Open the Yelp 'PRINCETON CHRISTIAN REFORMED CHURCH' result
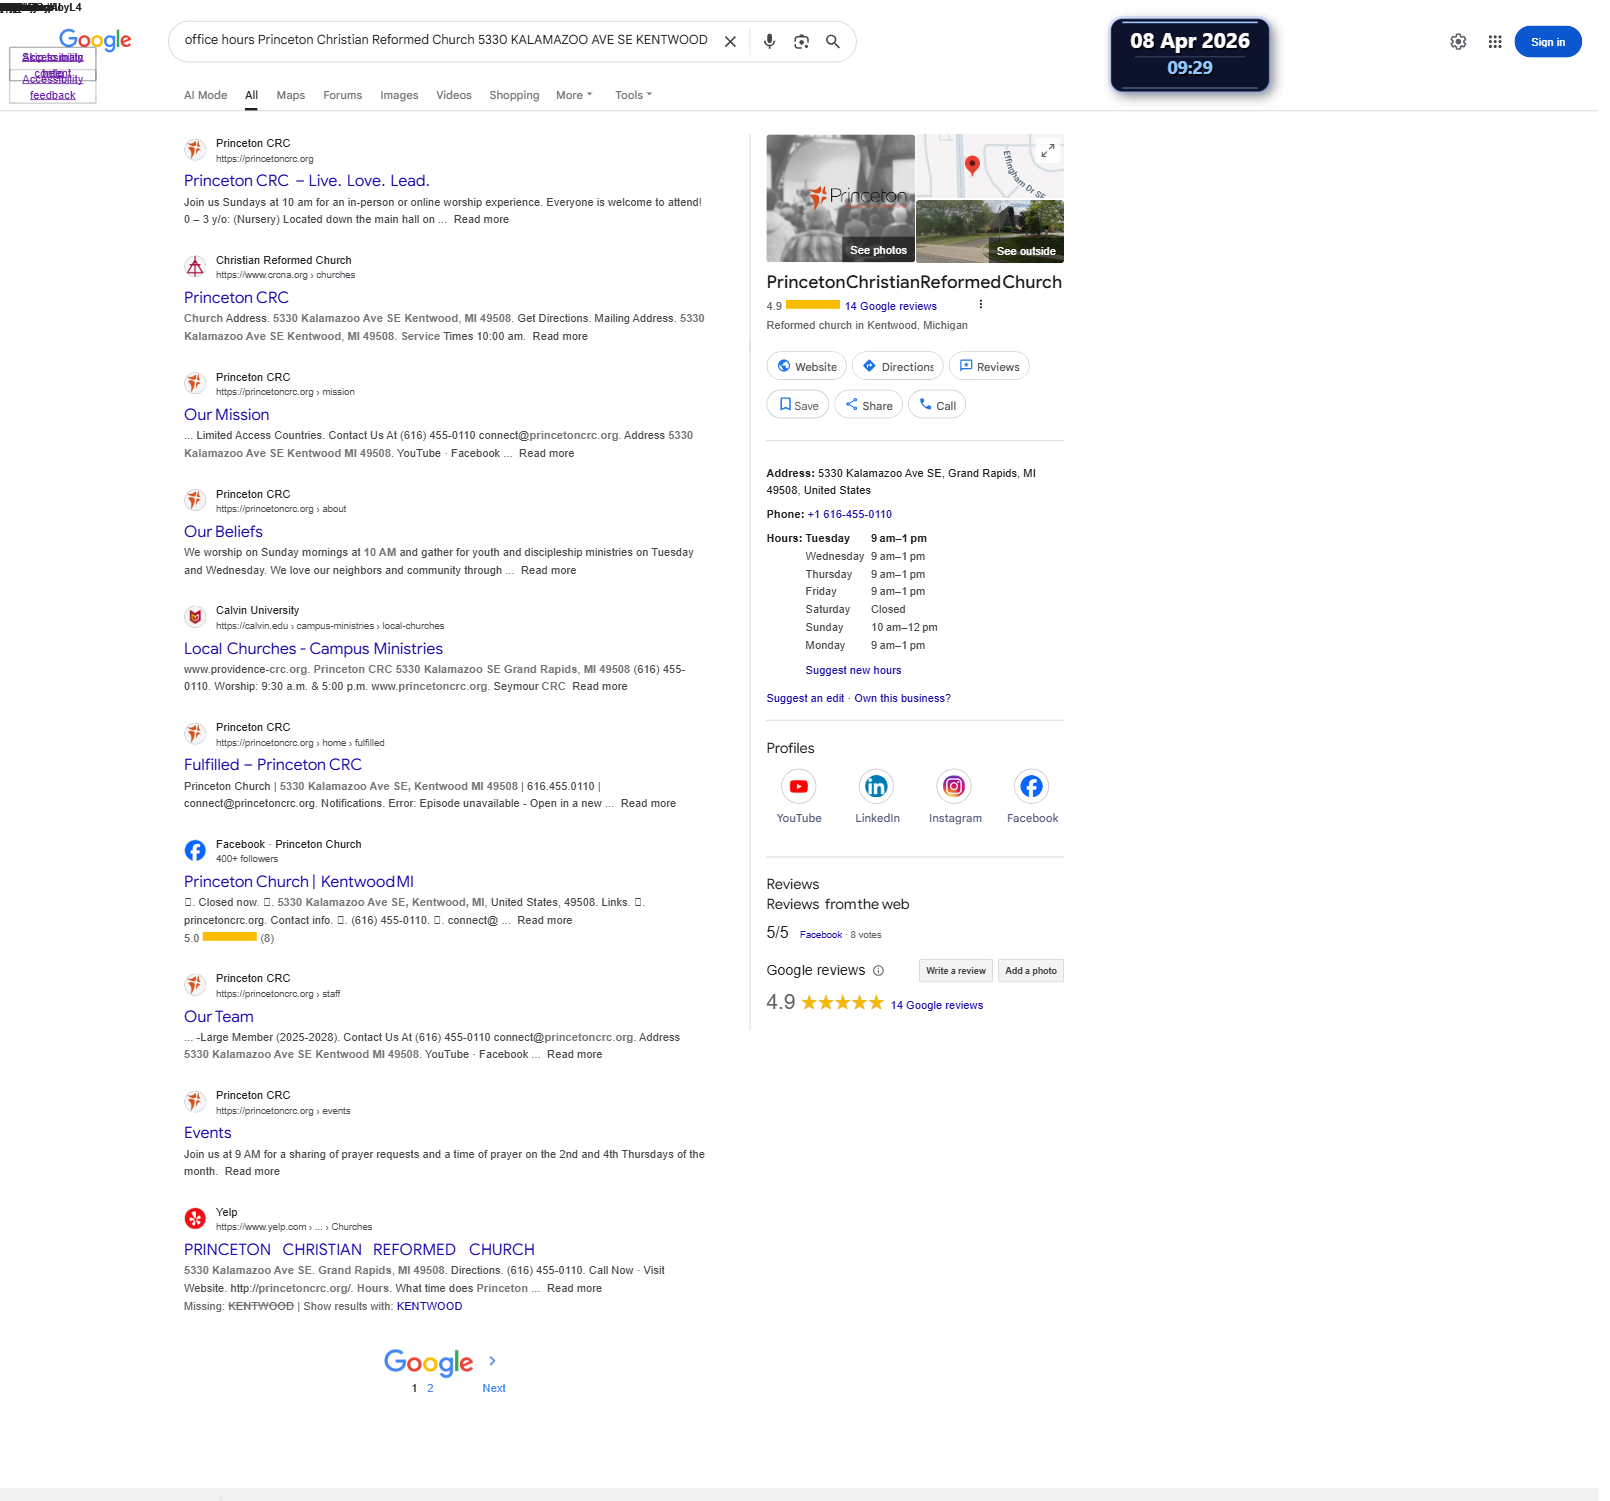 pos(359,1250)
